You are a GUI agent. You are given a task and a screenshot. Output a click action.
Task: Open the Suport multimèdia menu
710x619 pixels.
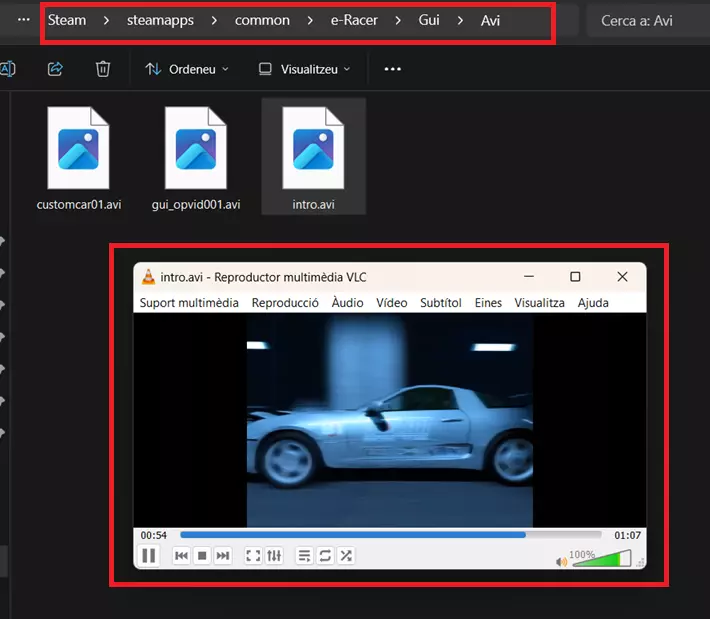pos(189,303)
